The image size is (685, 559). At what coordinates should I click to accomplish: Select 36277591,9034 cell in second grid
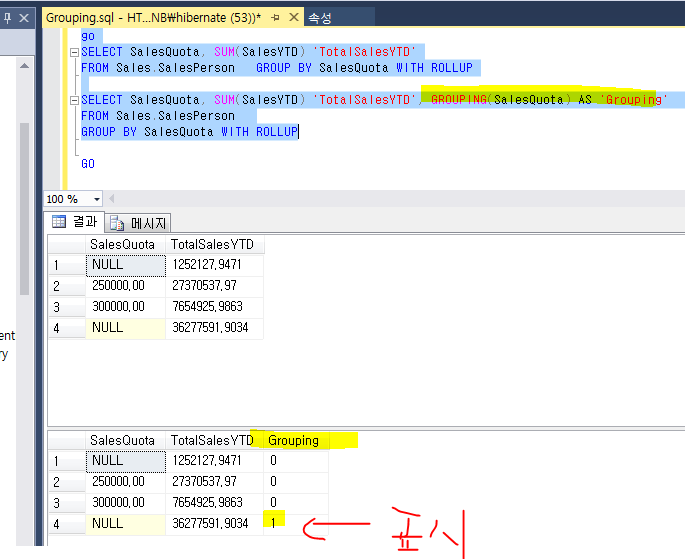(214, 524)
